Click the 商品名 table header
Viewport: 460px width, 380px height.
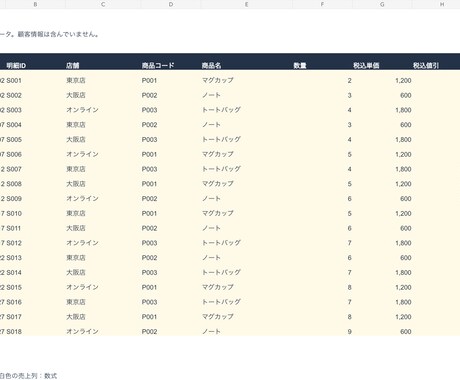[212, 65]
